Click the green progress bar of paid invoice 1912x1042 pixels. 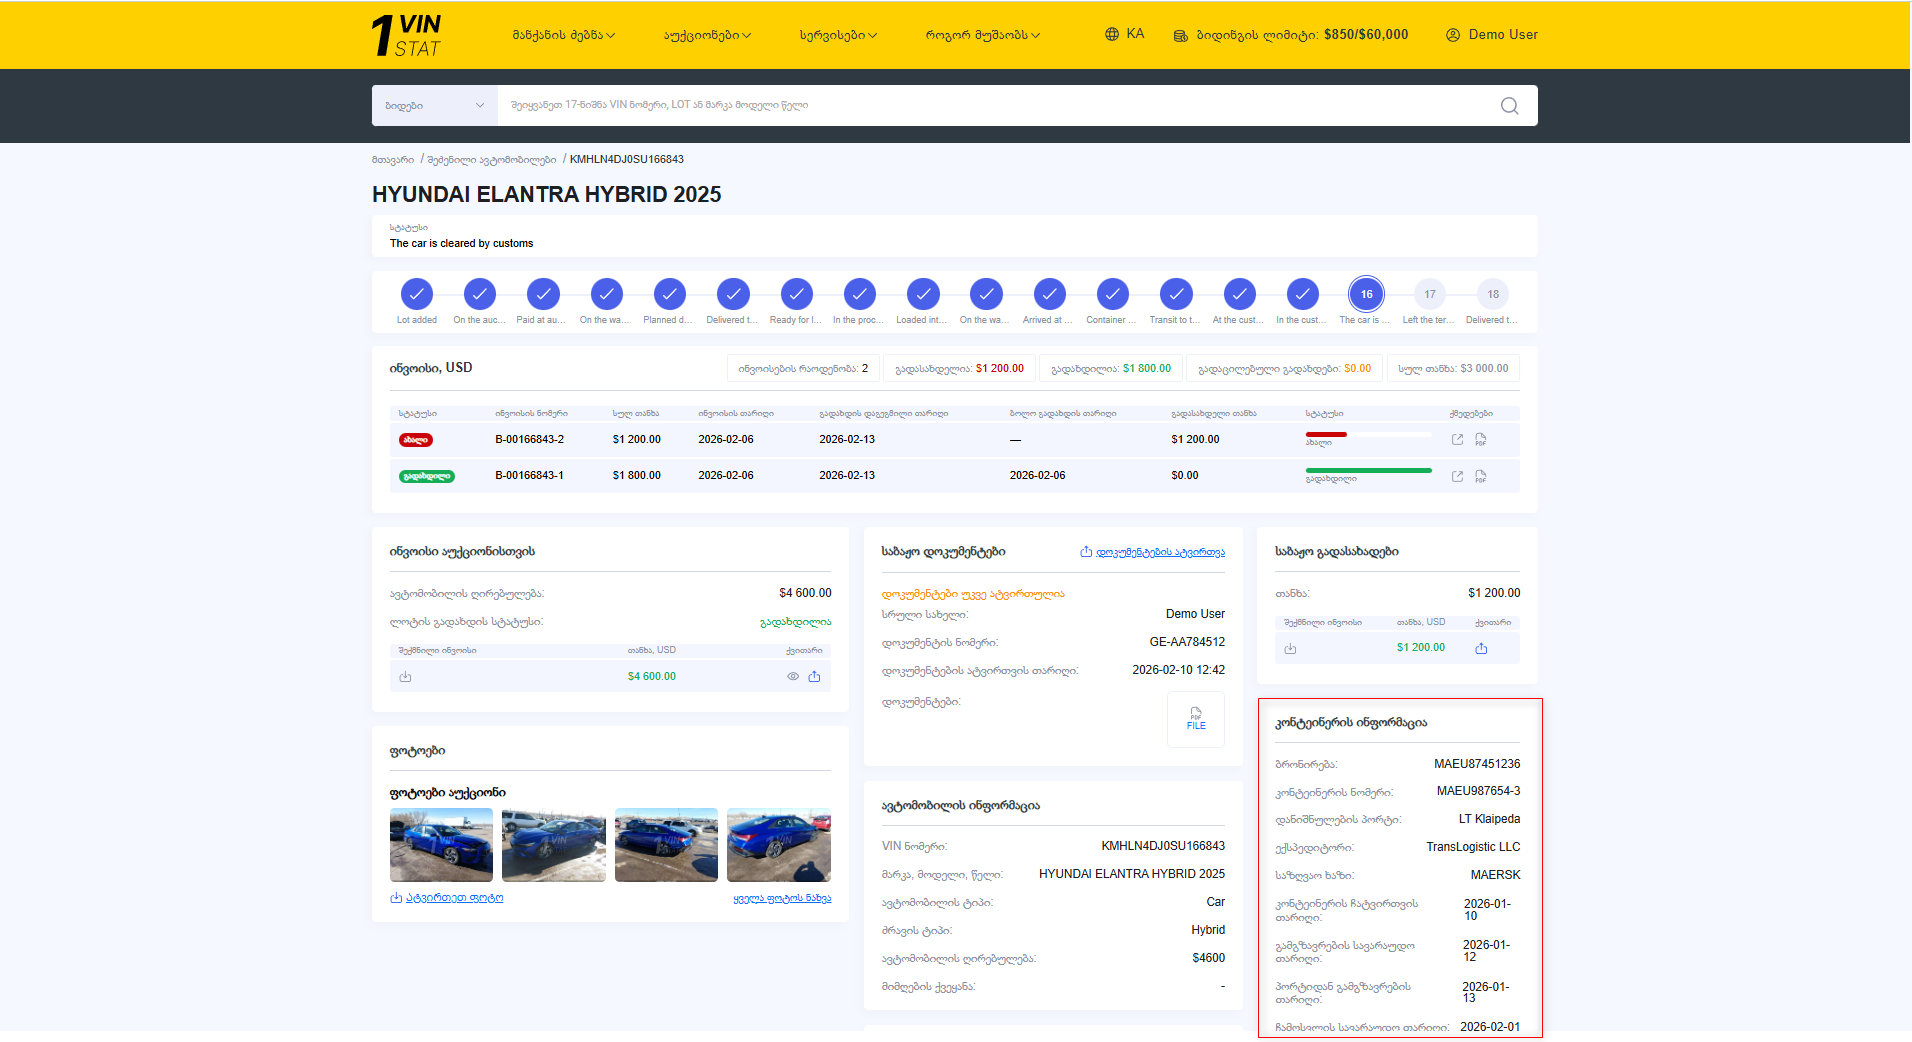pyautogui.click(x=1368, y=470)
